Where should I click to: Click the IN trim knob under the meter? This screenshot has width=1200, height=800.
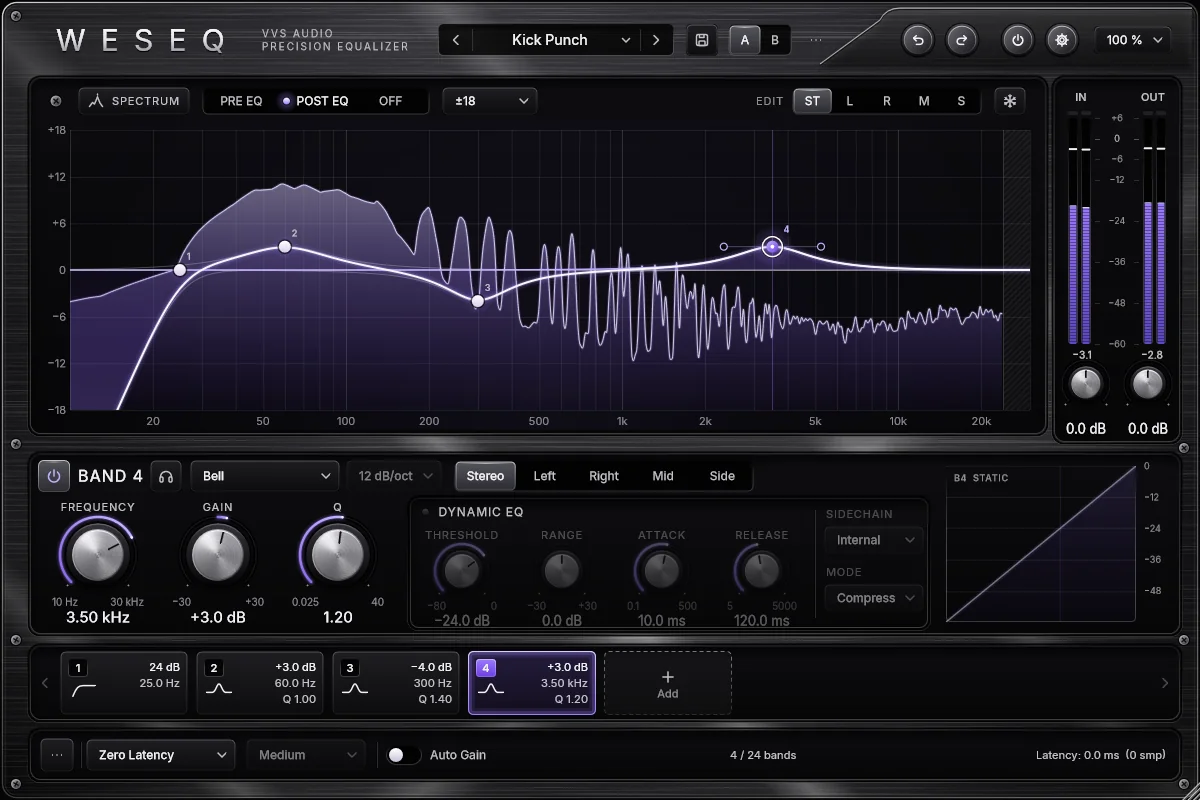tap(1086, 383)
